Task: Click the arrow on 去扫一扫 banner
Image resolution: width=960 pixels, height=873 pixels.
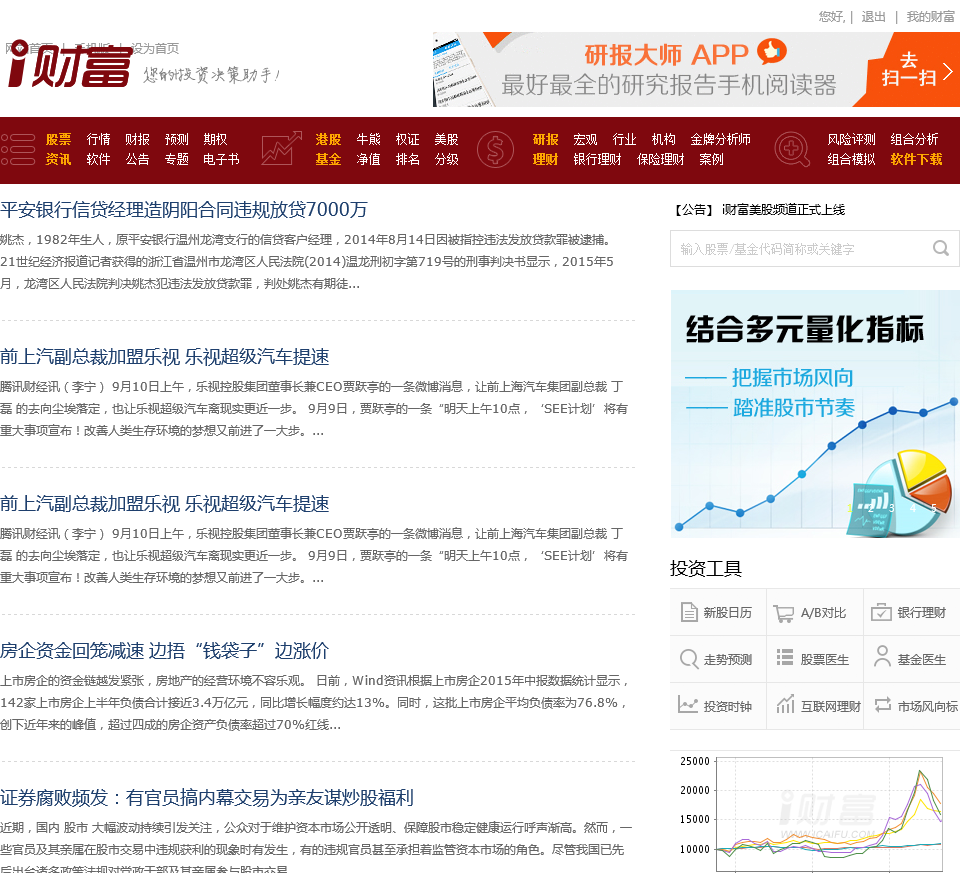Action: pyautogui.click(x=948, y=72)
